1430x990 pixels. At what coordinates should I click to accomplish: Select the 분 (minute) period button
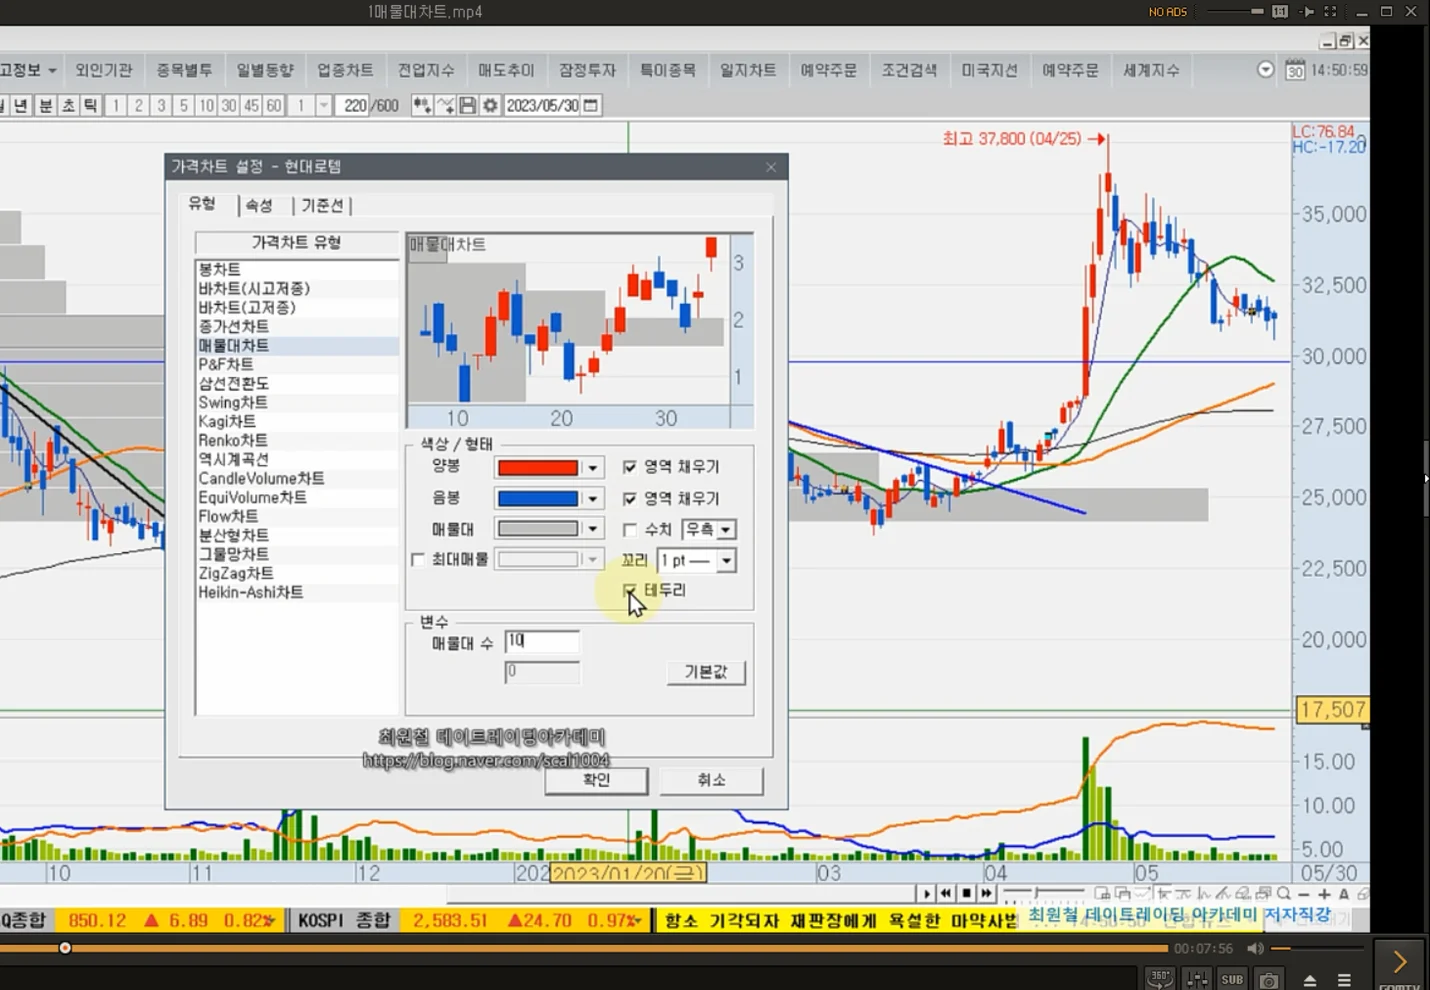pos(45,105)
